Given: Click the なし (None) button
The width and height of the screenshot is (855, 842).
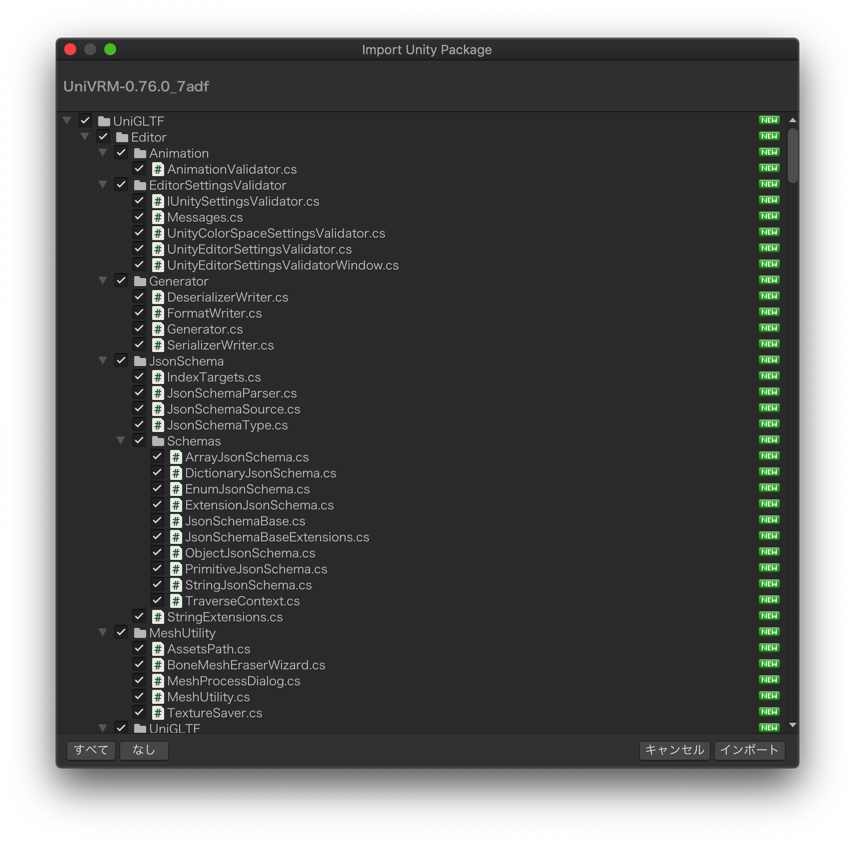Looking at the screenshot, I should tap(144, 750).
